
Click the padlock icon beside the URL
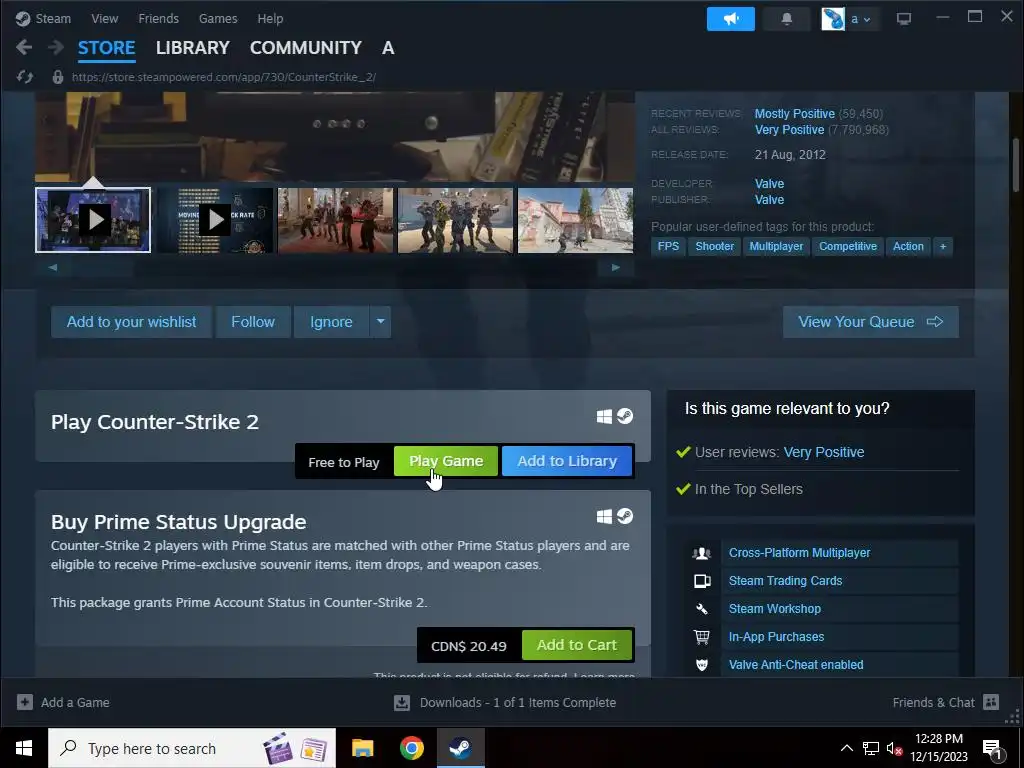pos(57,77)
